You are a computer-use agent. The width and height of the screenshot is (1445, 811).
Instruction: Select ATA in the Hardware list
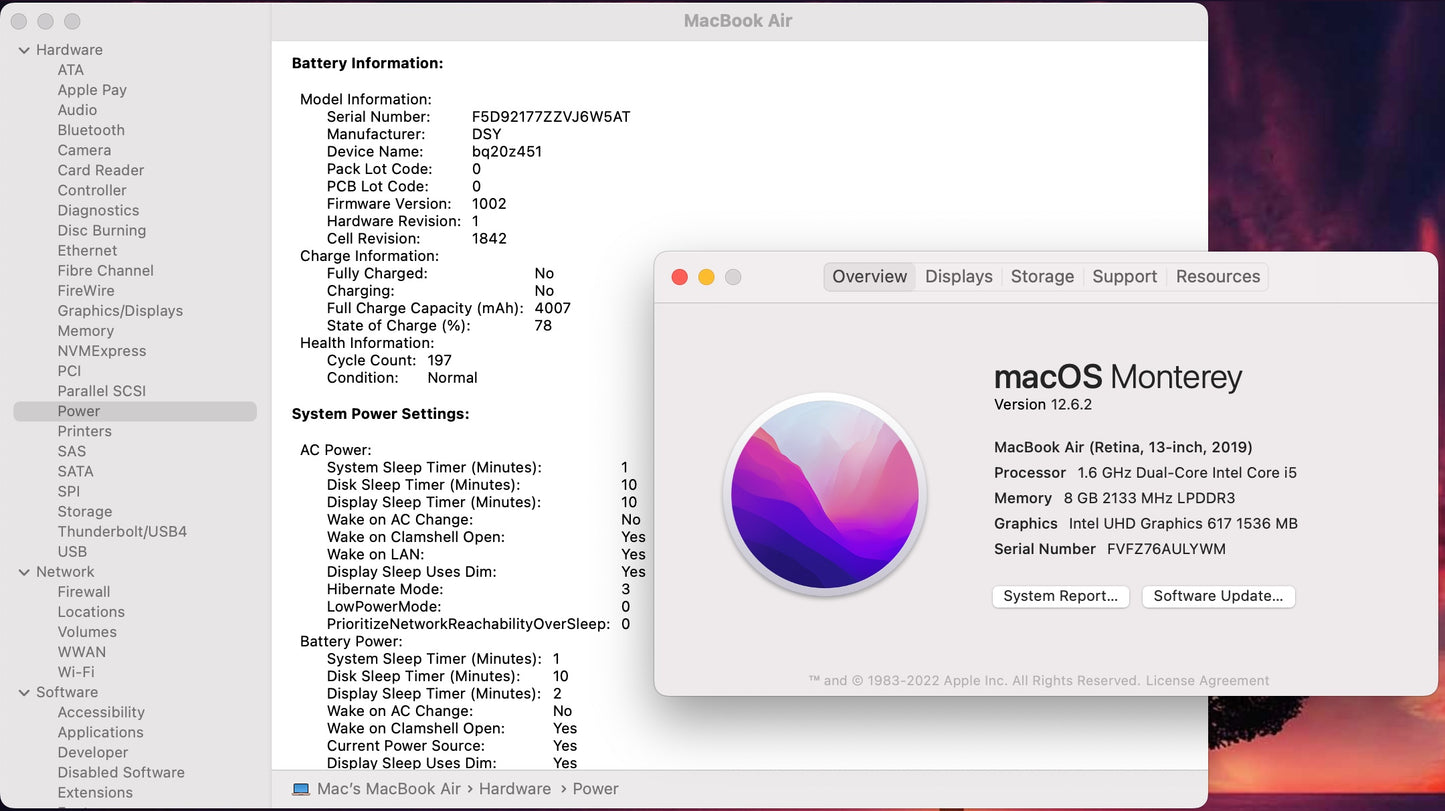pos(71,70)
